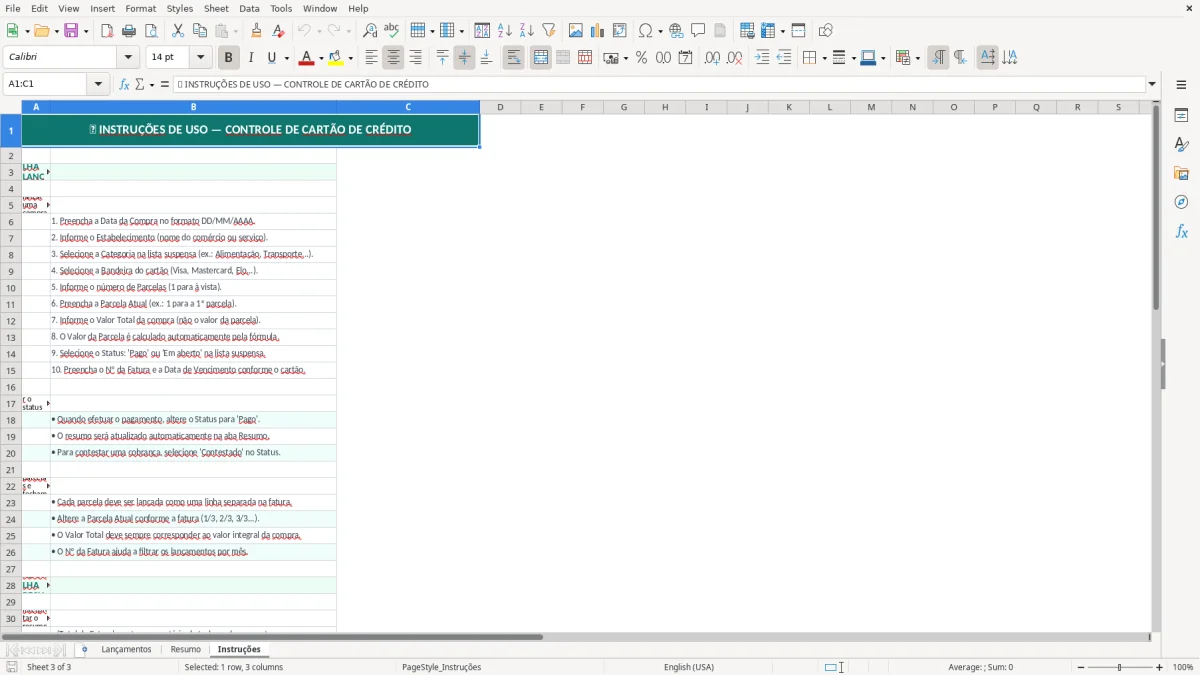Open Find and Replace

coord(370,31)
